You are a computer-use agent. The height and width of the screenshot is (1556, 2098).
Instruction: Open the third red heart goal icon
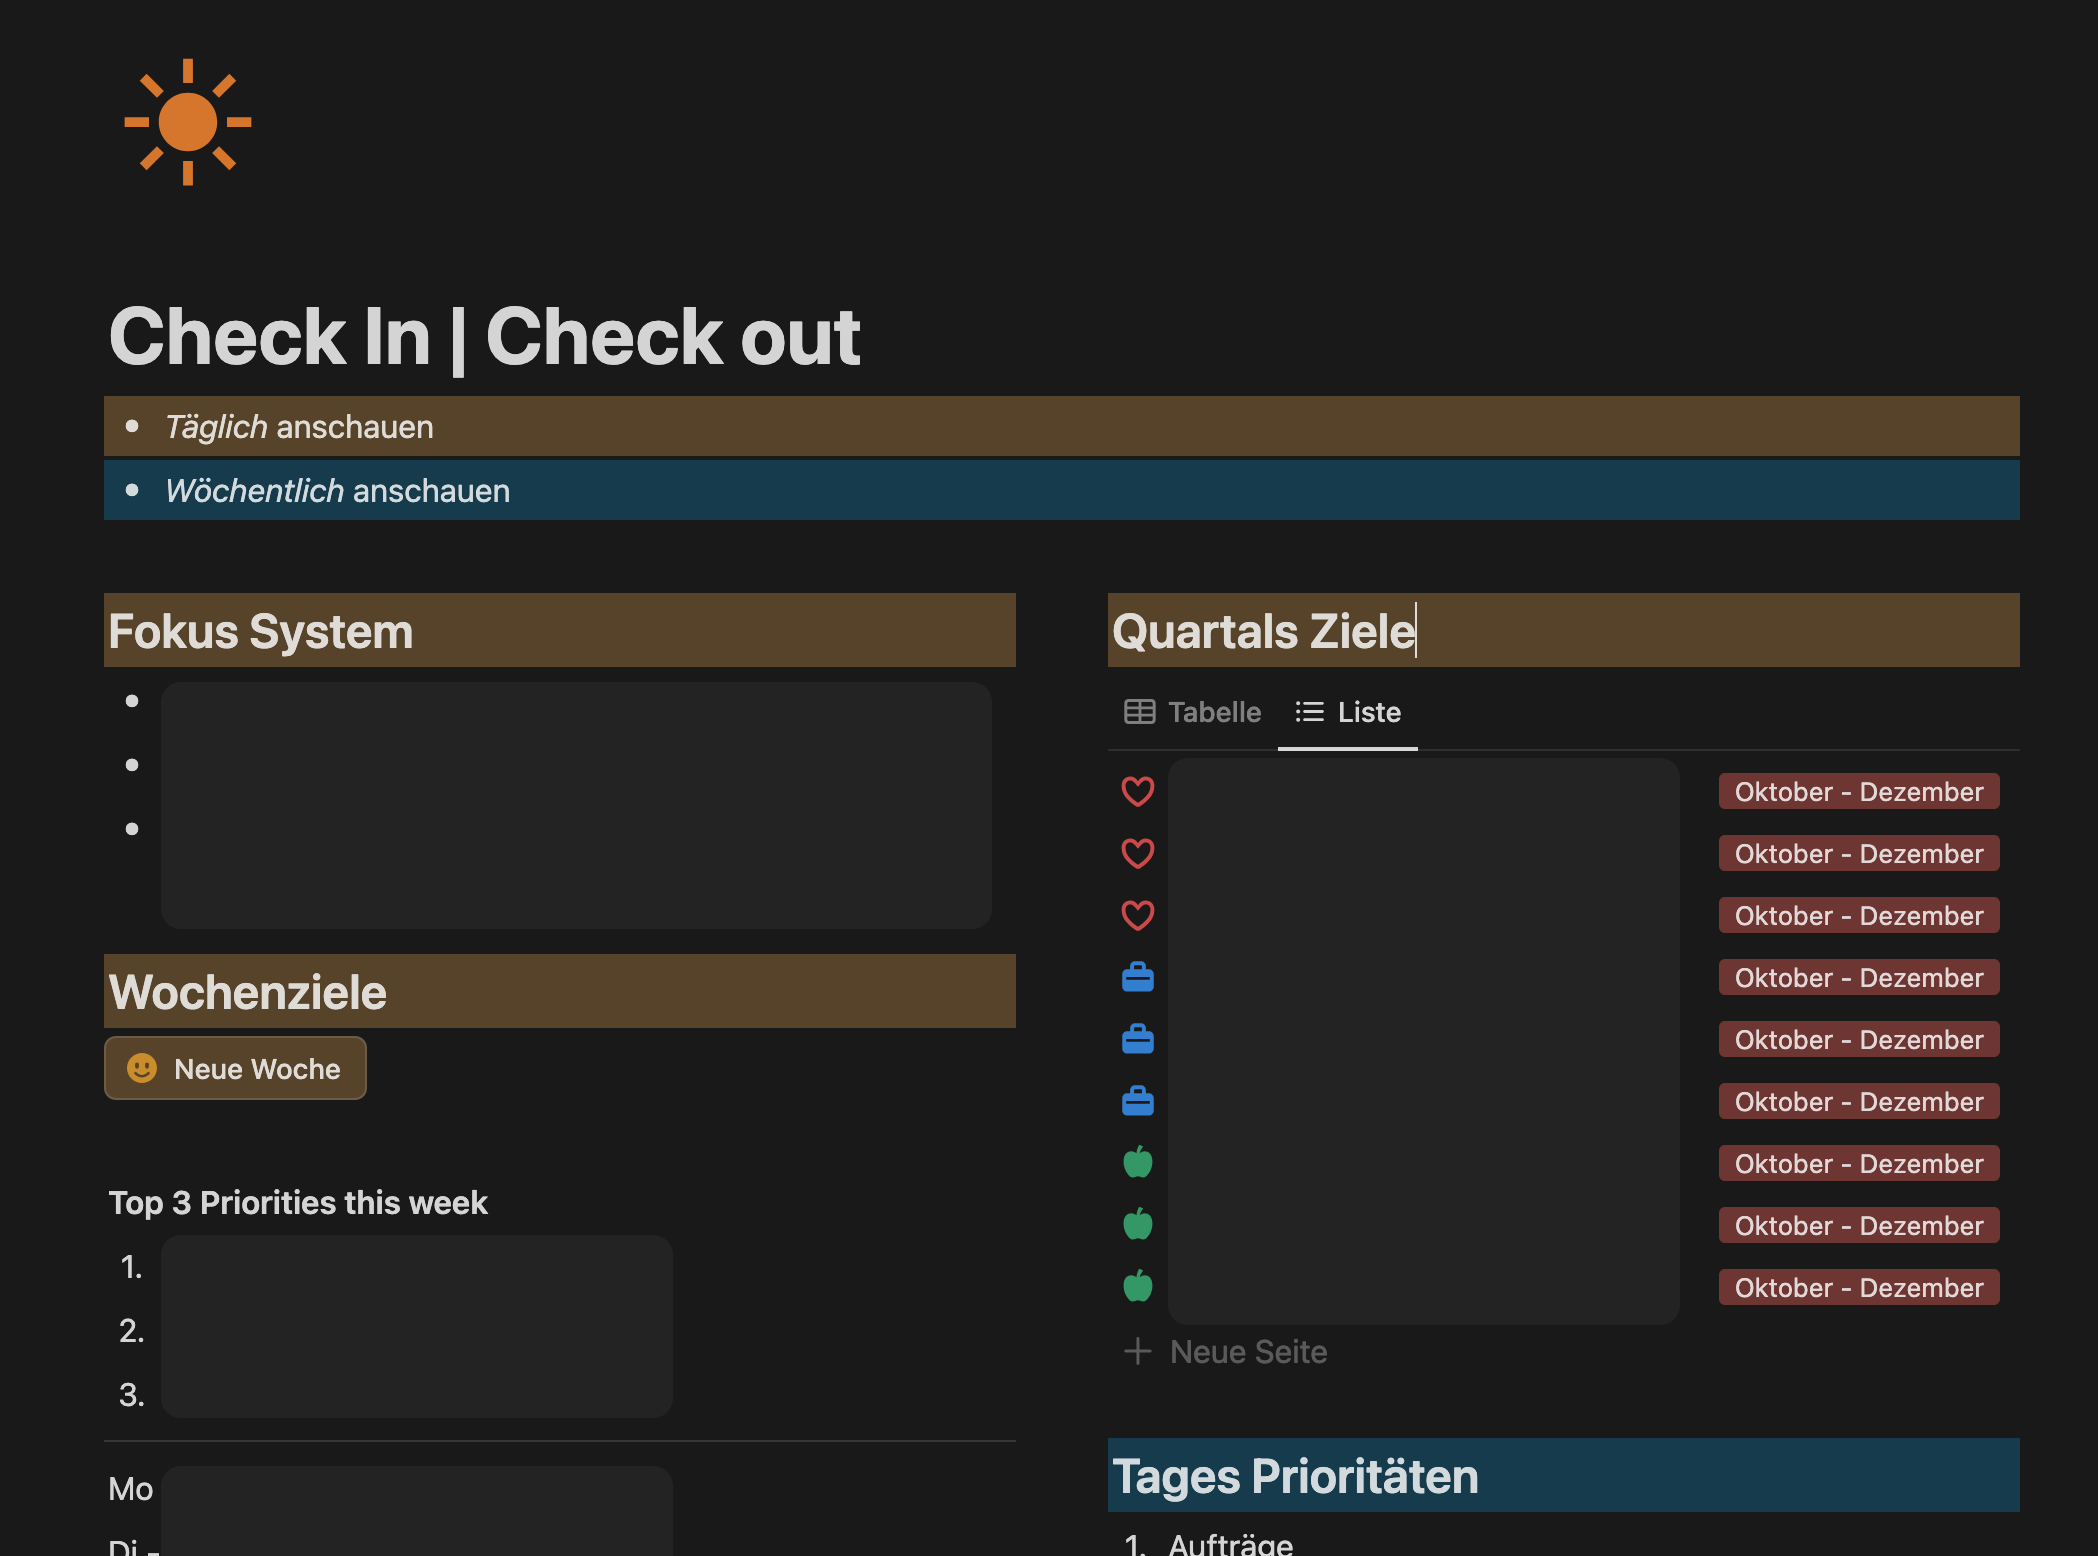(x=1138, y=915)
